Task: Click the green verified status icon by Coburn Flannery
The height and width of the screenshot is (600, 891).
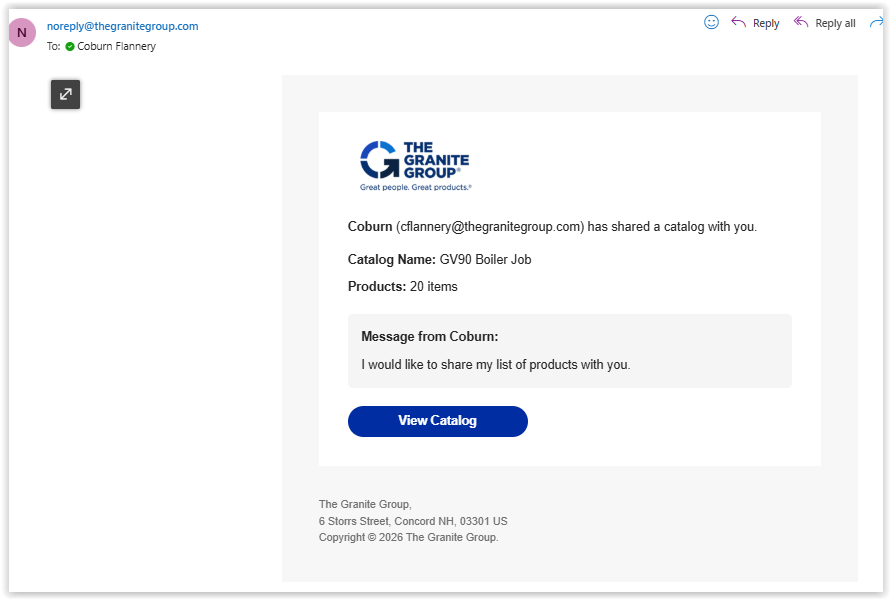Action: pos(70,47)
